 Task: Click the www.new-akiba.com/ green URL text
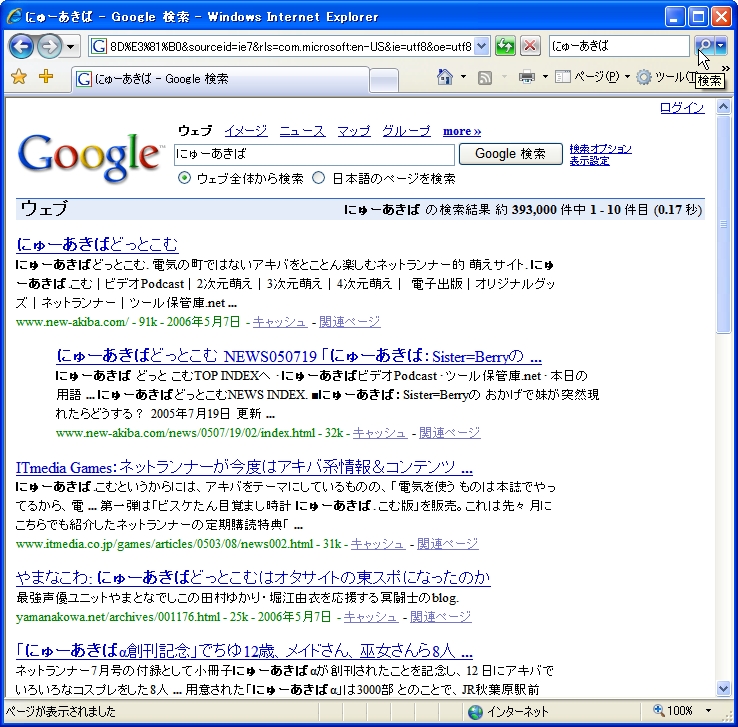tap(72, 322)
